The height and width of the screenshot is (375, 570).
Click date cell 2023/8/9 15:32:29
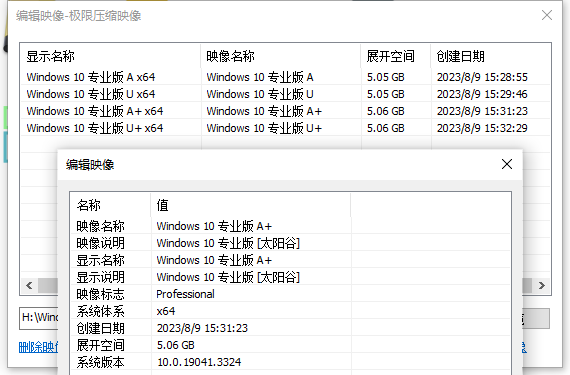click(x=482, y=128)
